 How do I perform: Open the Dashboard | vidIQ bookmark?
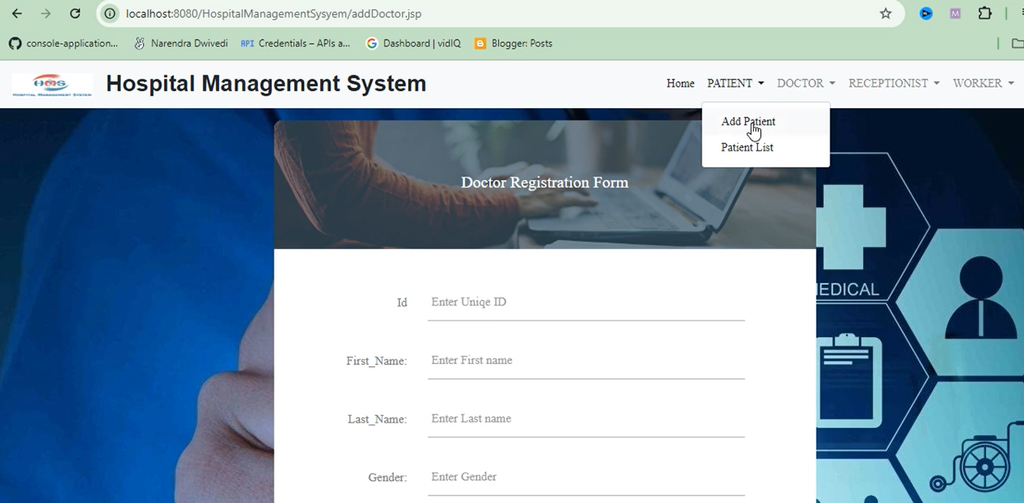click(413, 43)
